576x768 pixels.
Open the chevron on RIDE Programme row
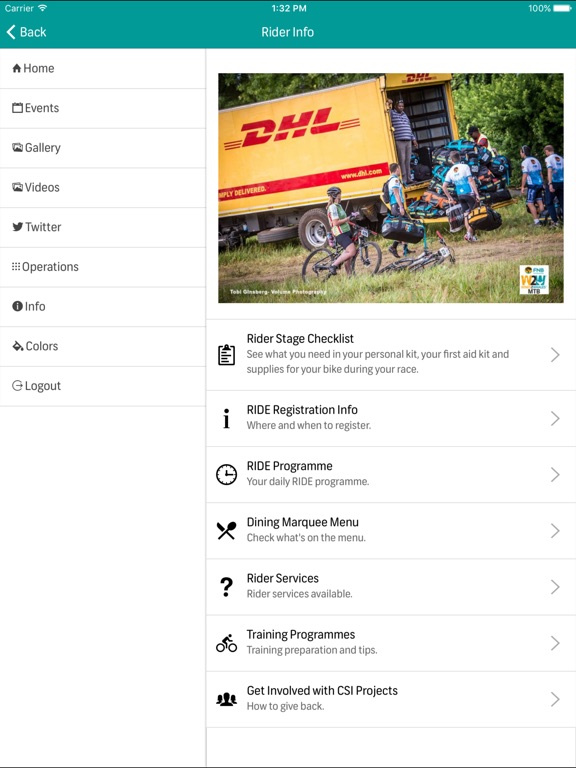coord(555,475)
